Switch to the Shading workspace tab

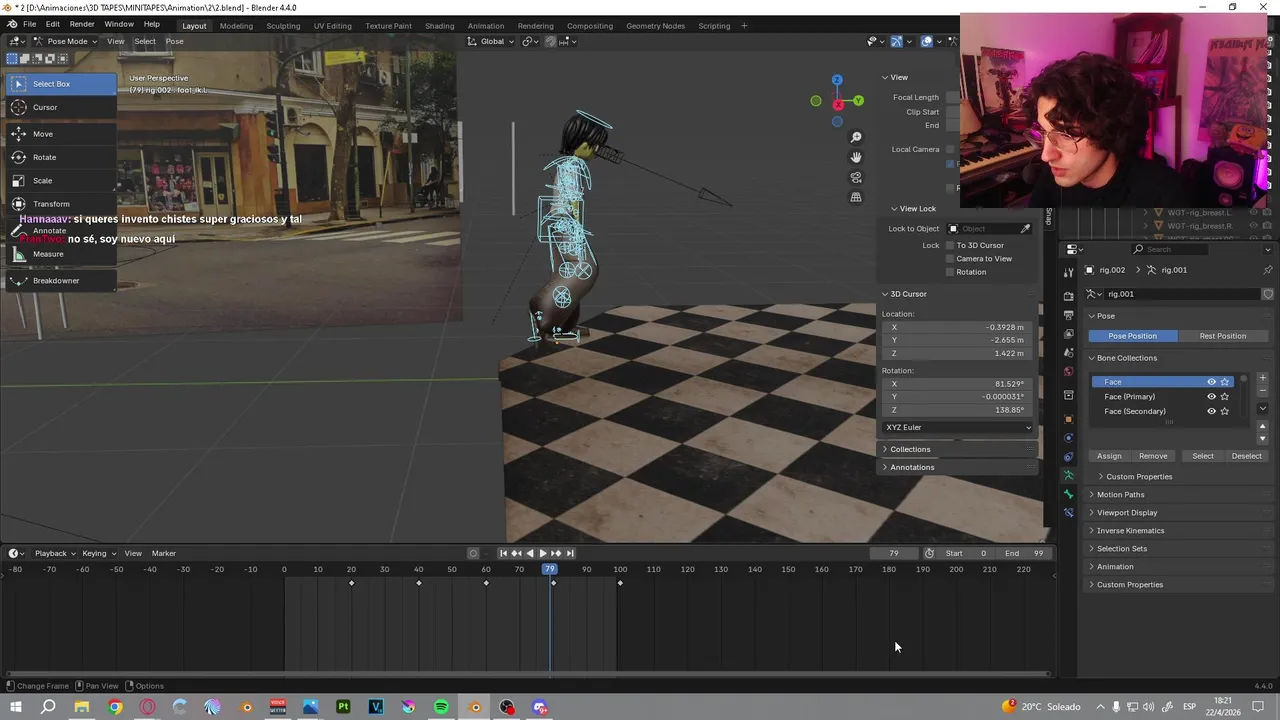point(439,25)
